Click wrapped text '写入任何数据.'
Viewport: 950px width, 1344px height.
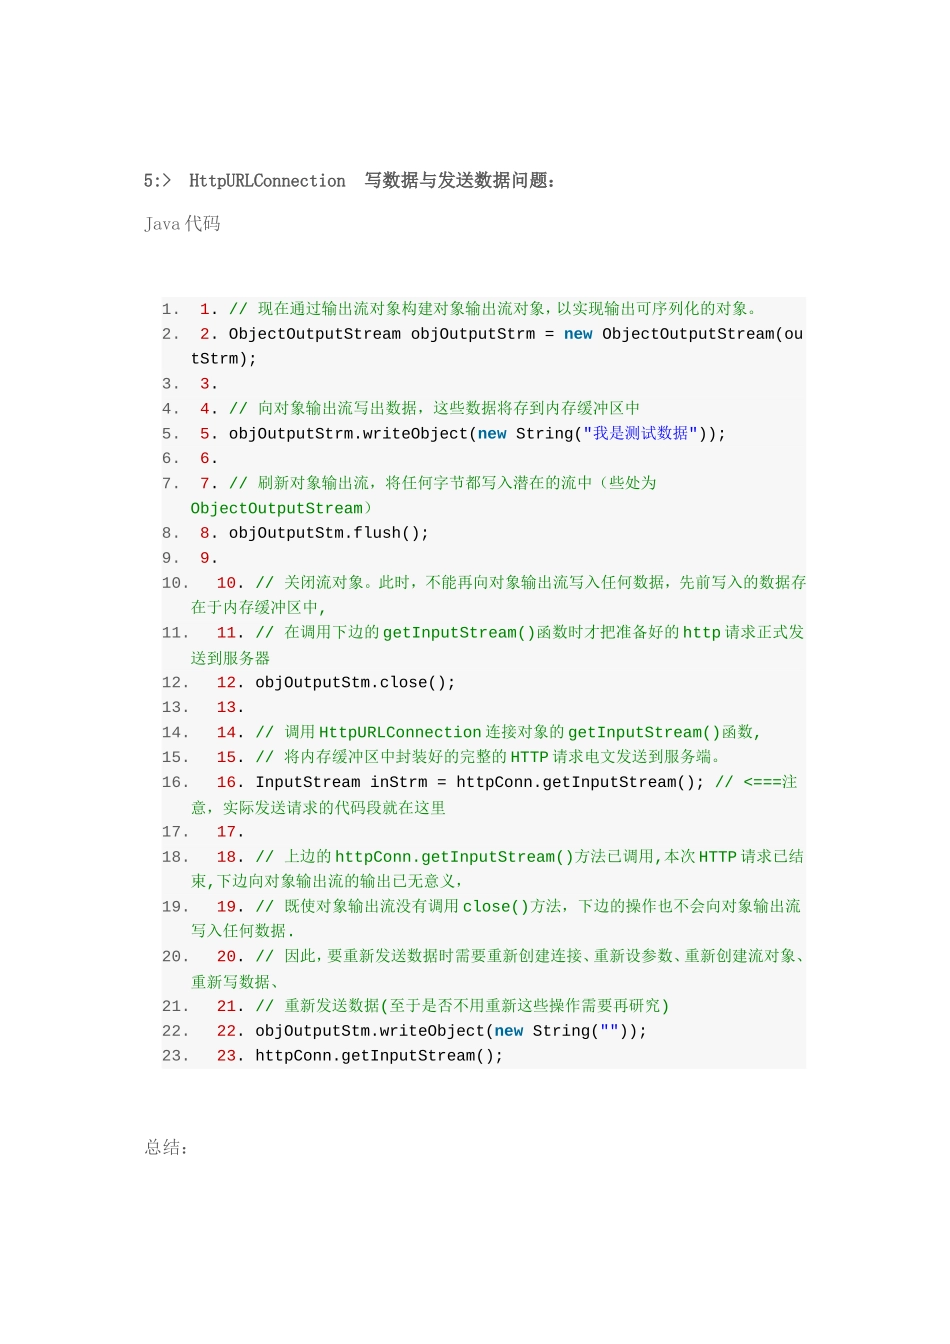tap(243, 931)
